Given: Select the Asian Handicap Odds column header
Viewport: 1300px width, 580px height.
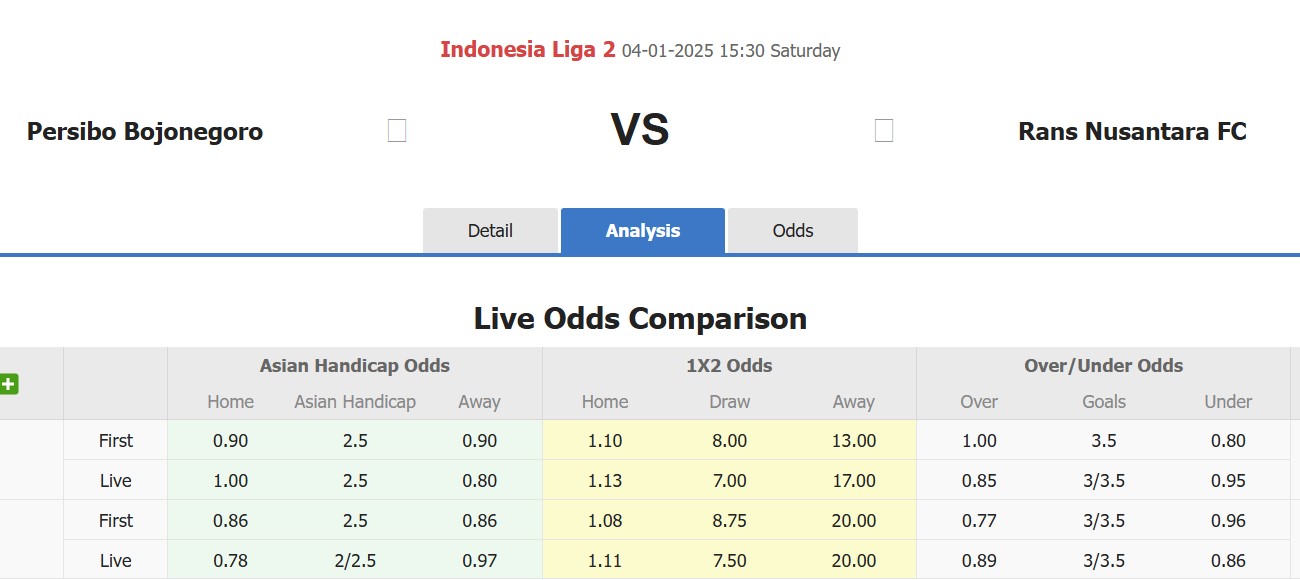Looking at the screenshot, I should pos(354,366).
